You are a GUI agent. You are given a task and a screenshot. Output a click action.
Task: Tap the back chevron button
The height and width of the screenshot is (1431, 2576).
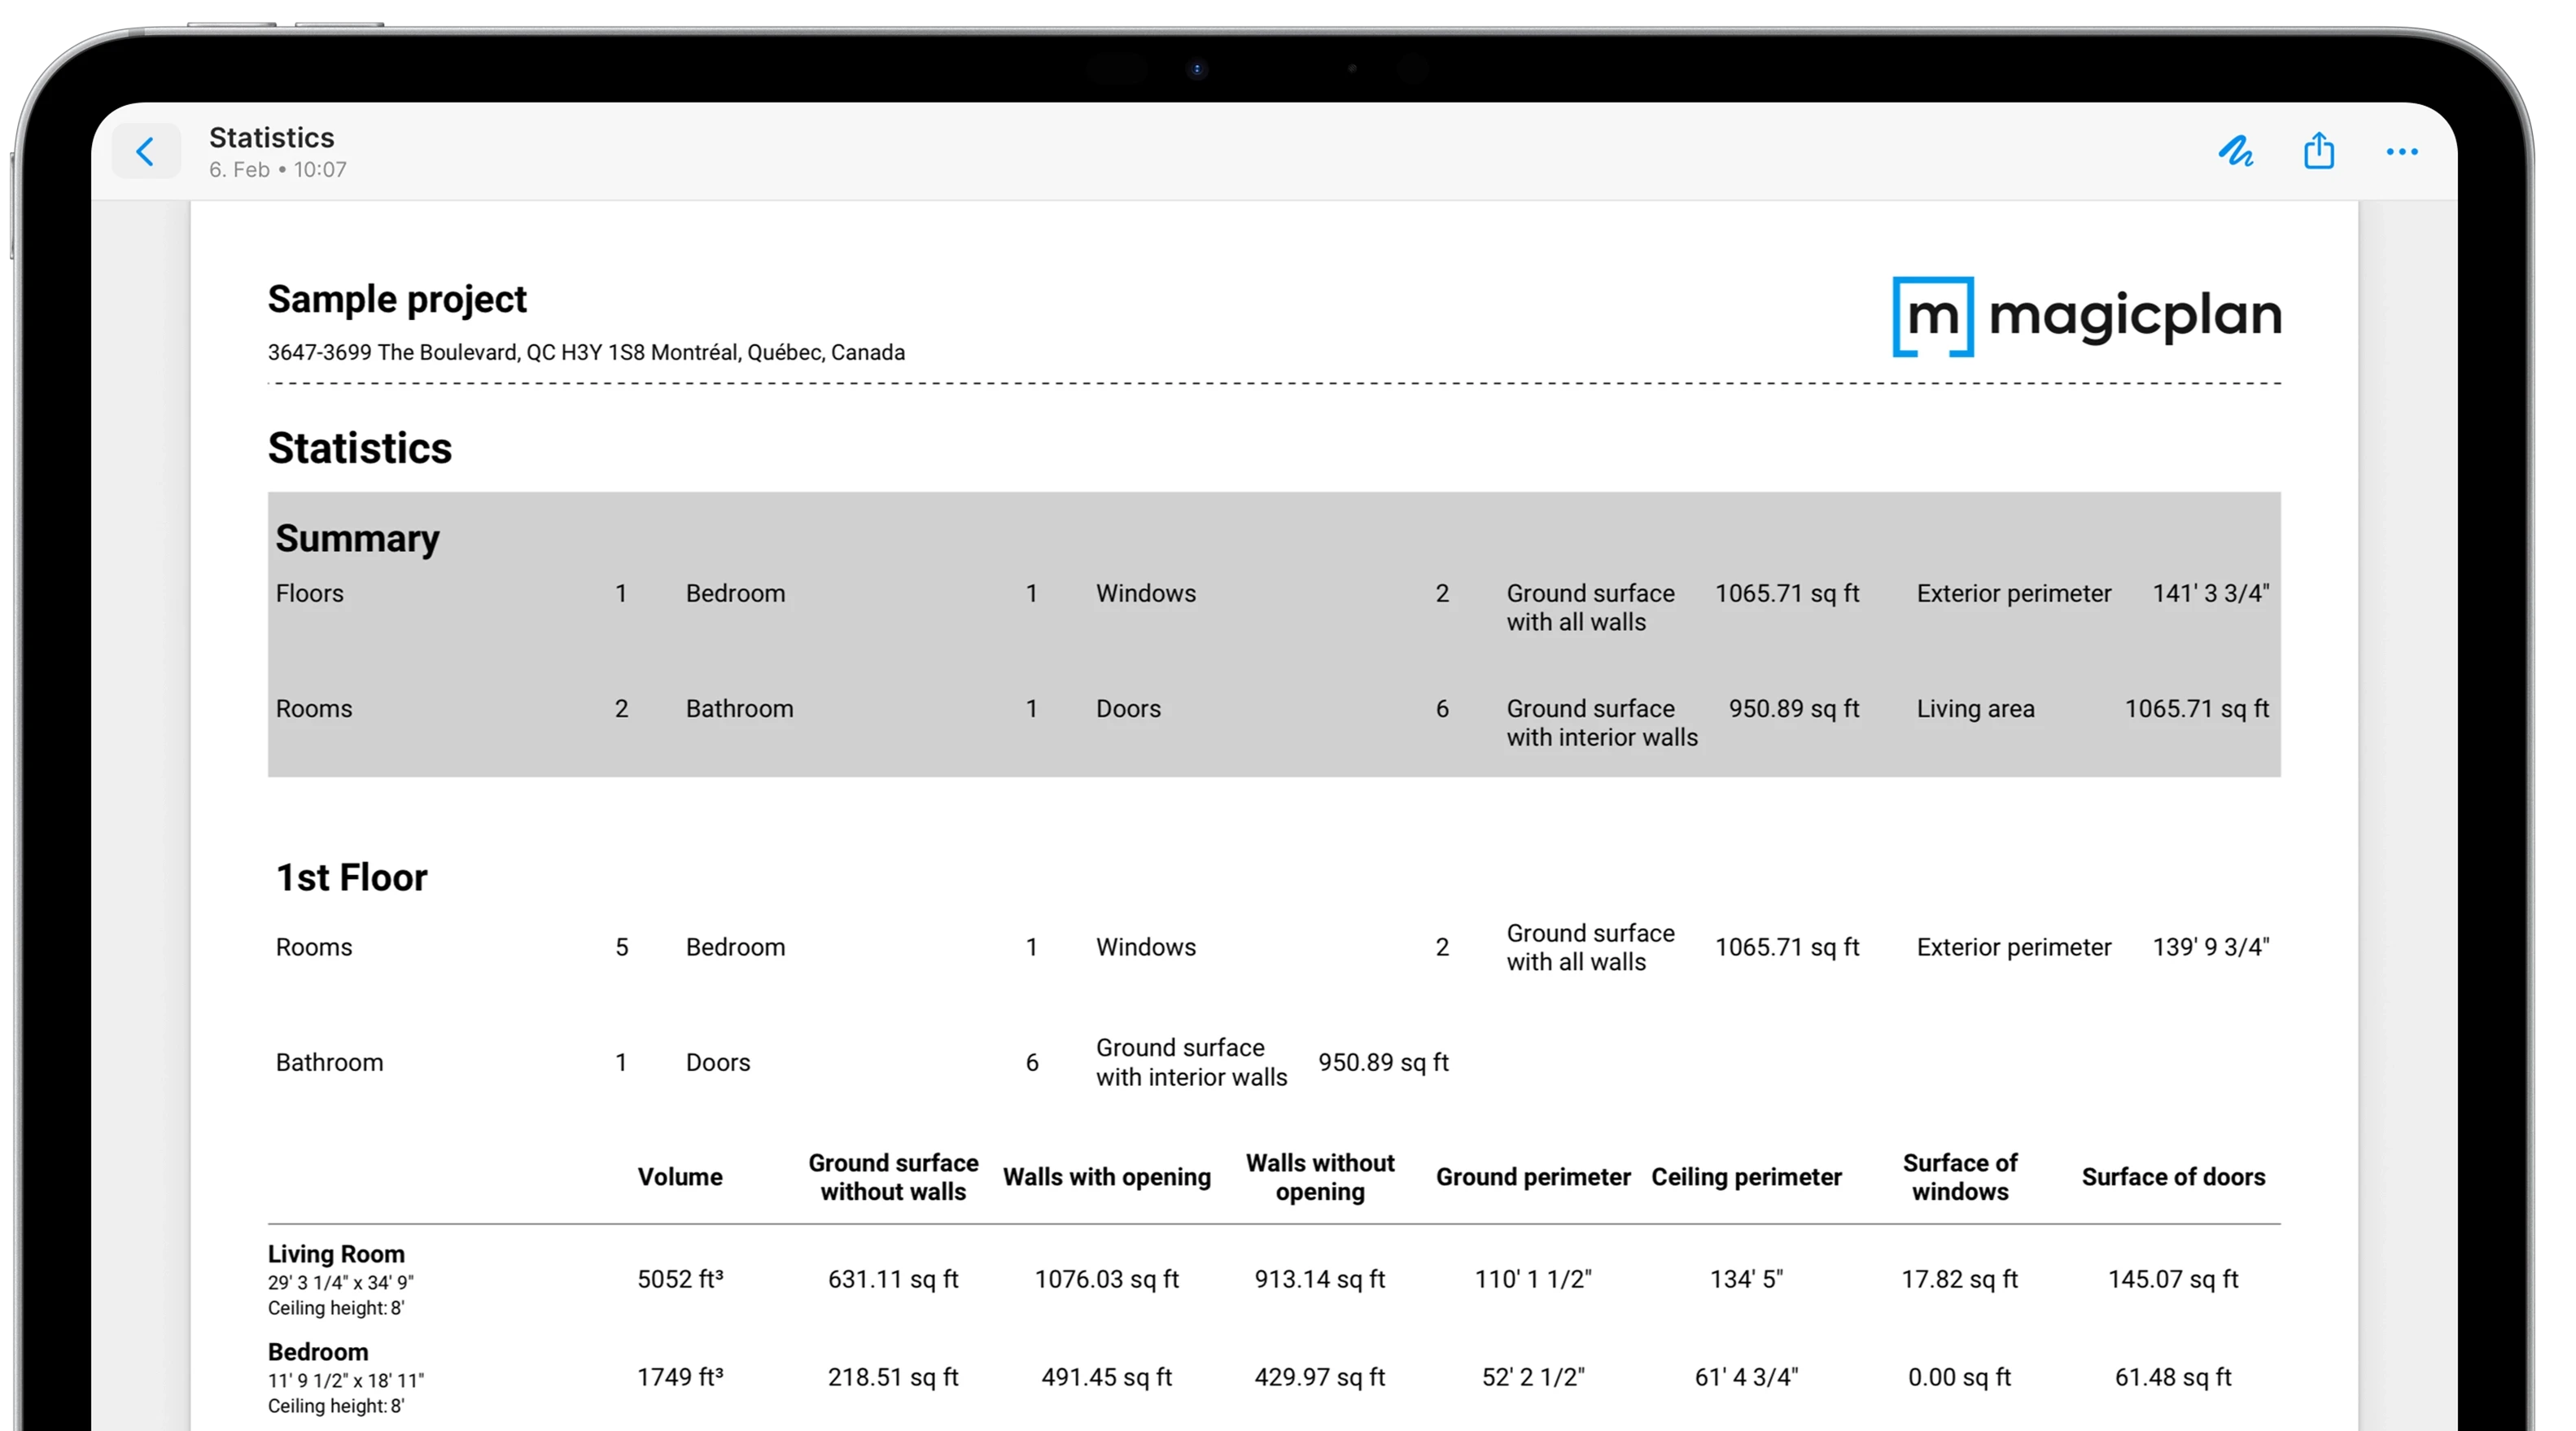click(x=146, y=152)
